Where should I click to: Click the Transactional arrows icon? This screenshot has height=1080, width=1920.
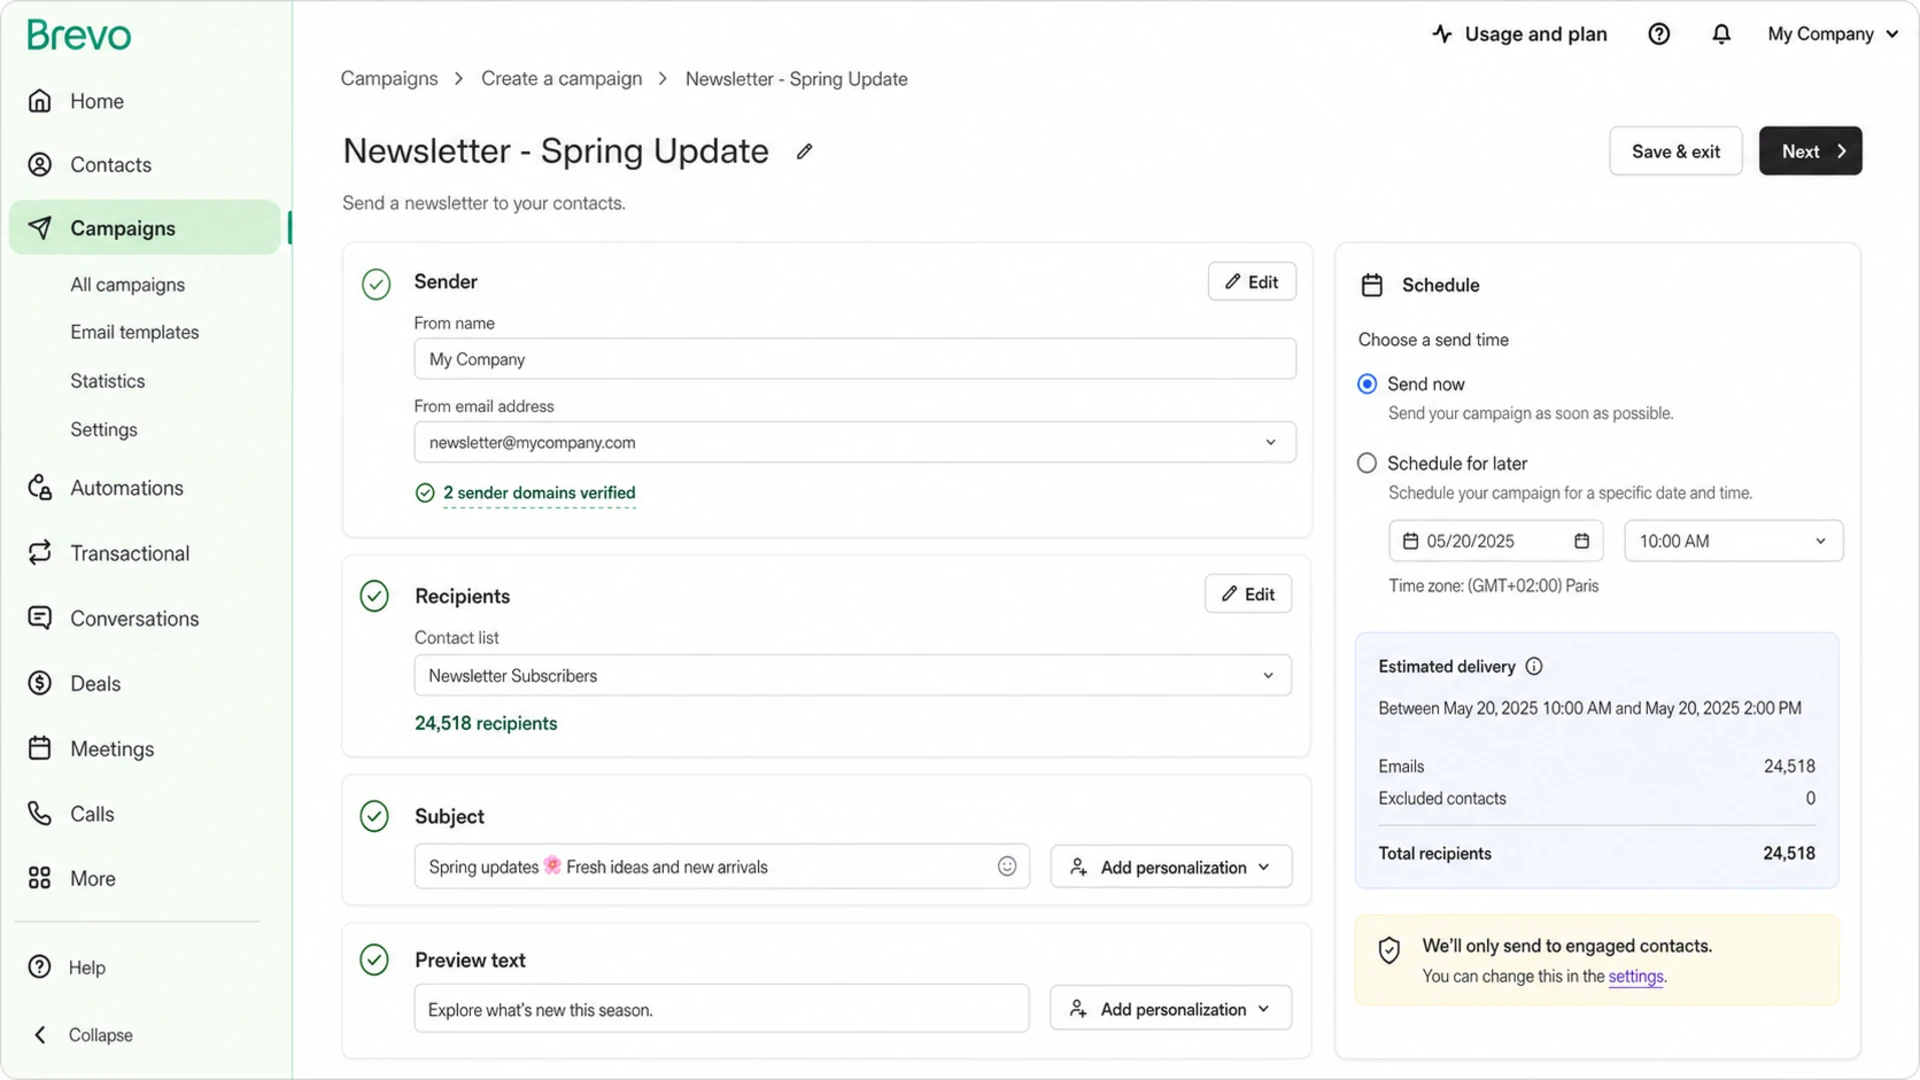click(x=40, y=553)
